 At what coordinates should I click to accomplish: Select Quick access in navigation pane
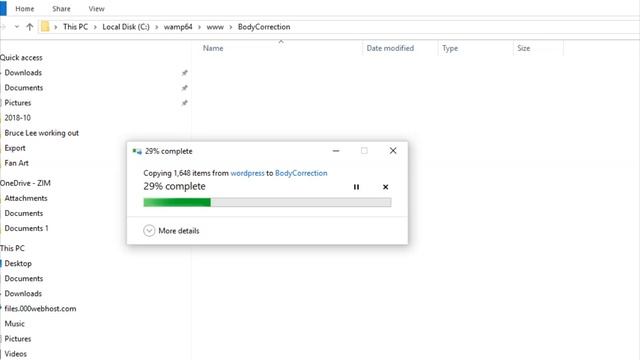point(21,58)
